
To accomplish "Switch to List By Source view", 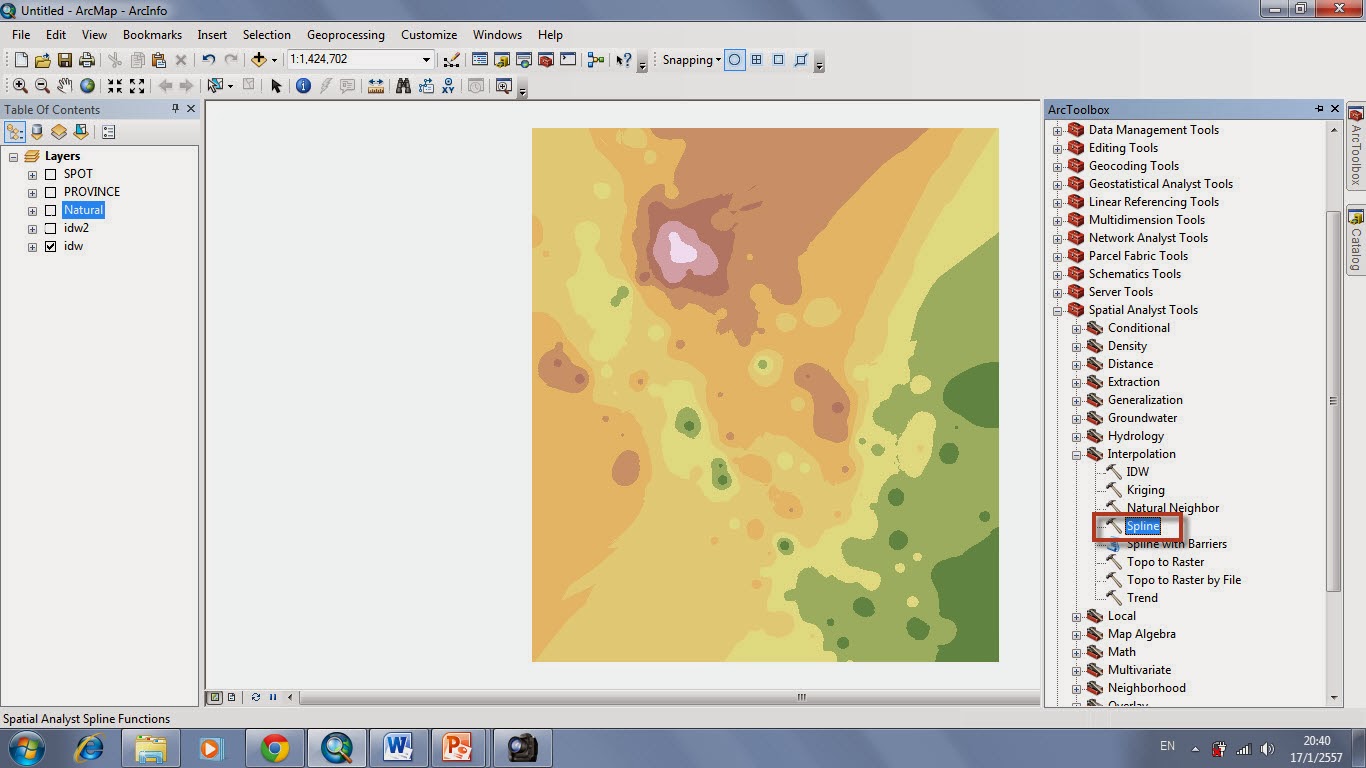I will pyautogui.click(x=37, y=131).
